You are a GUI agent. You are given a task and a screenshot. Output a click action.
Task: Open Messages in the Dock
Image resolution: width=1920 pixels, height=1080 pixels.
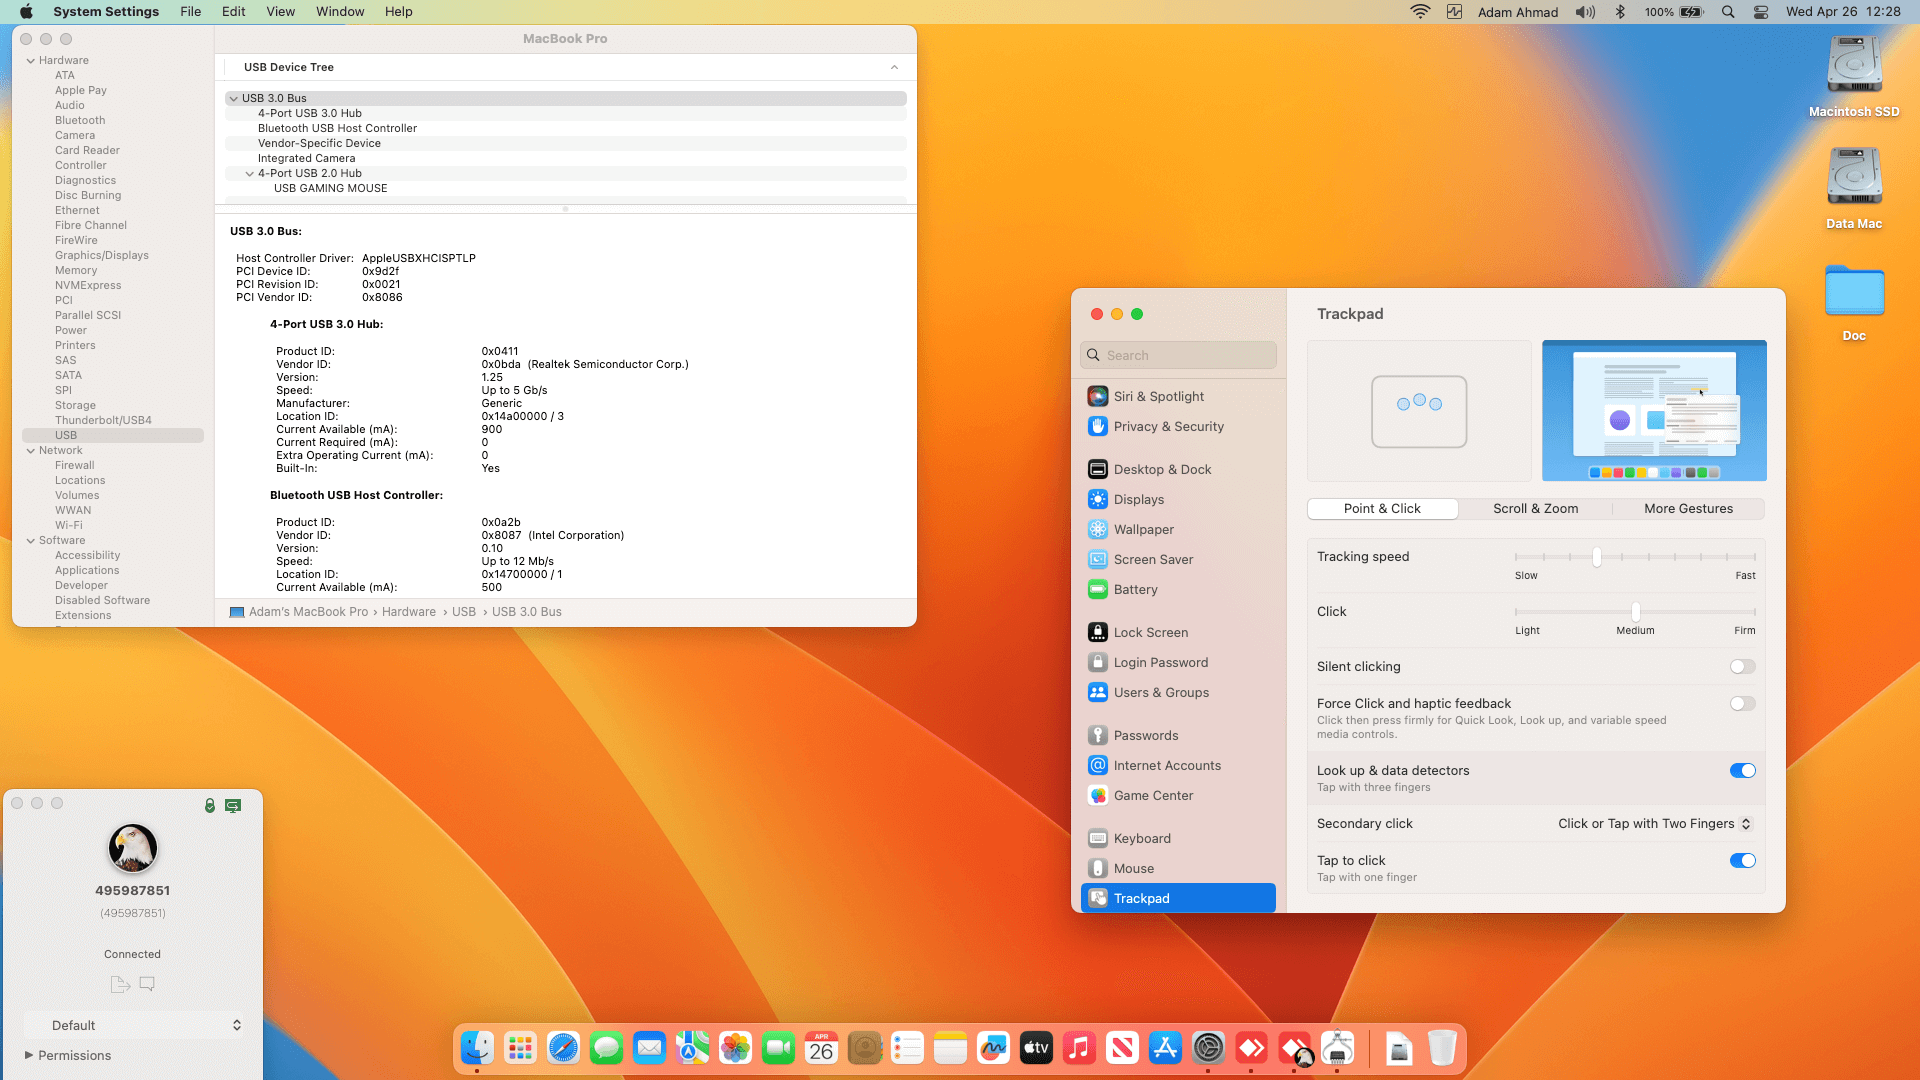point(606,1048)
